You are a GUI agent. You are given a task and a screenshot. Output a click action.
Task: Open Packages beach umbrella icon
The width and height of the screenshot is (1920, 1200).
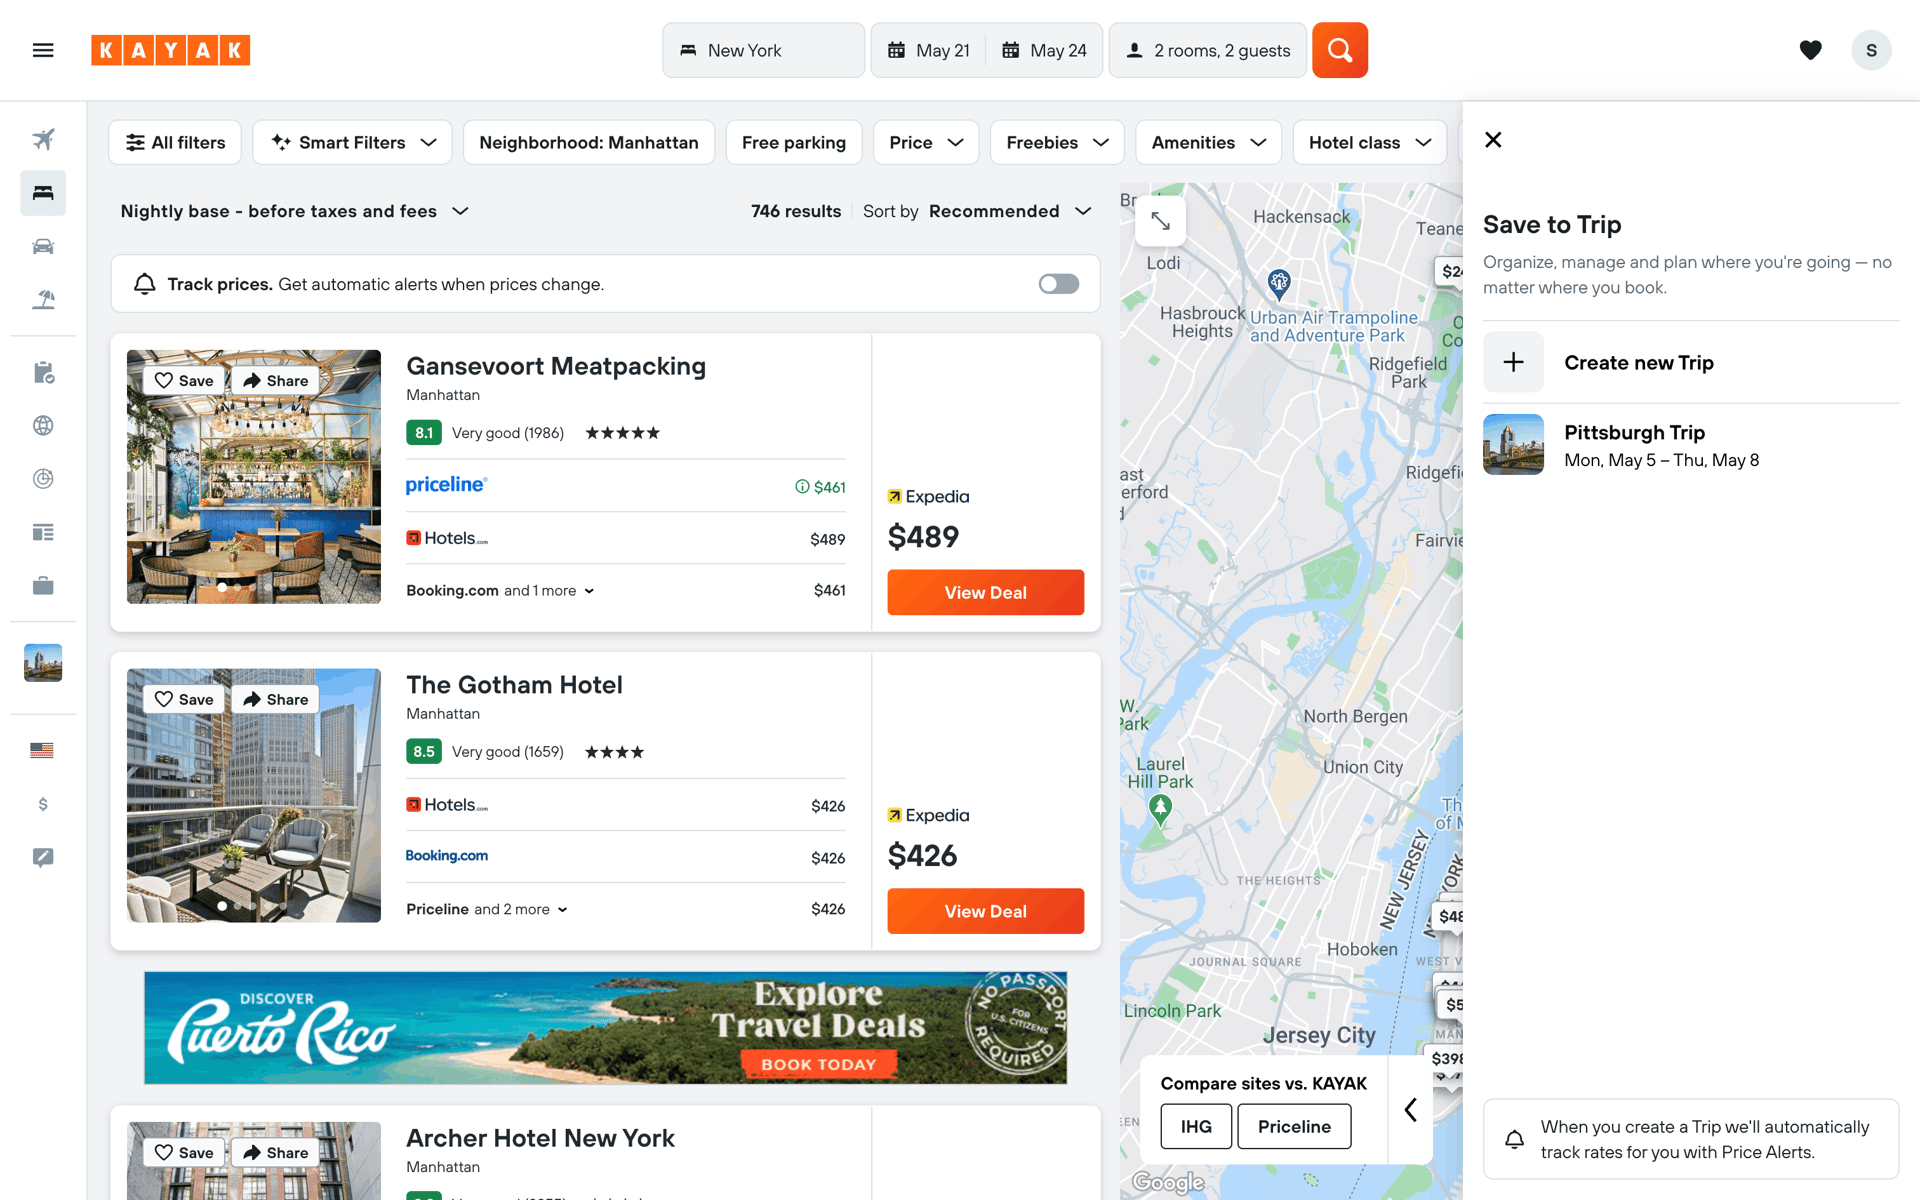pyautogui.click(x=43, y=299)
